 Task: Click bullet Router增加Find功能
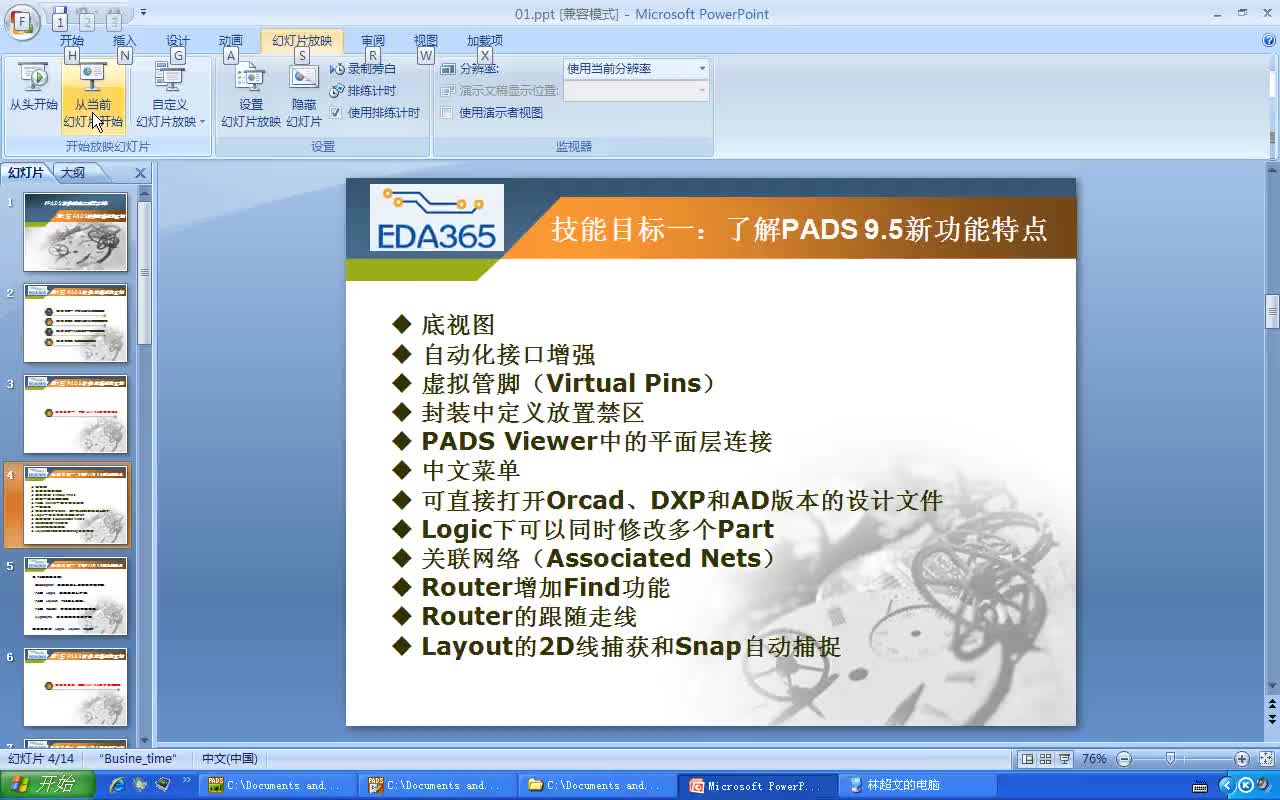tap(546, 587)
